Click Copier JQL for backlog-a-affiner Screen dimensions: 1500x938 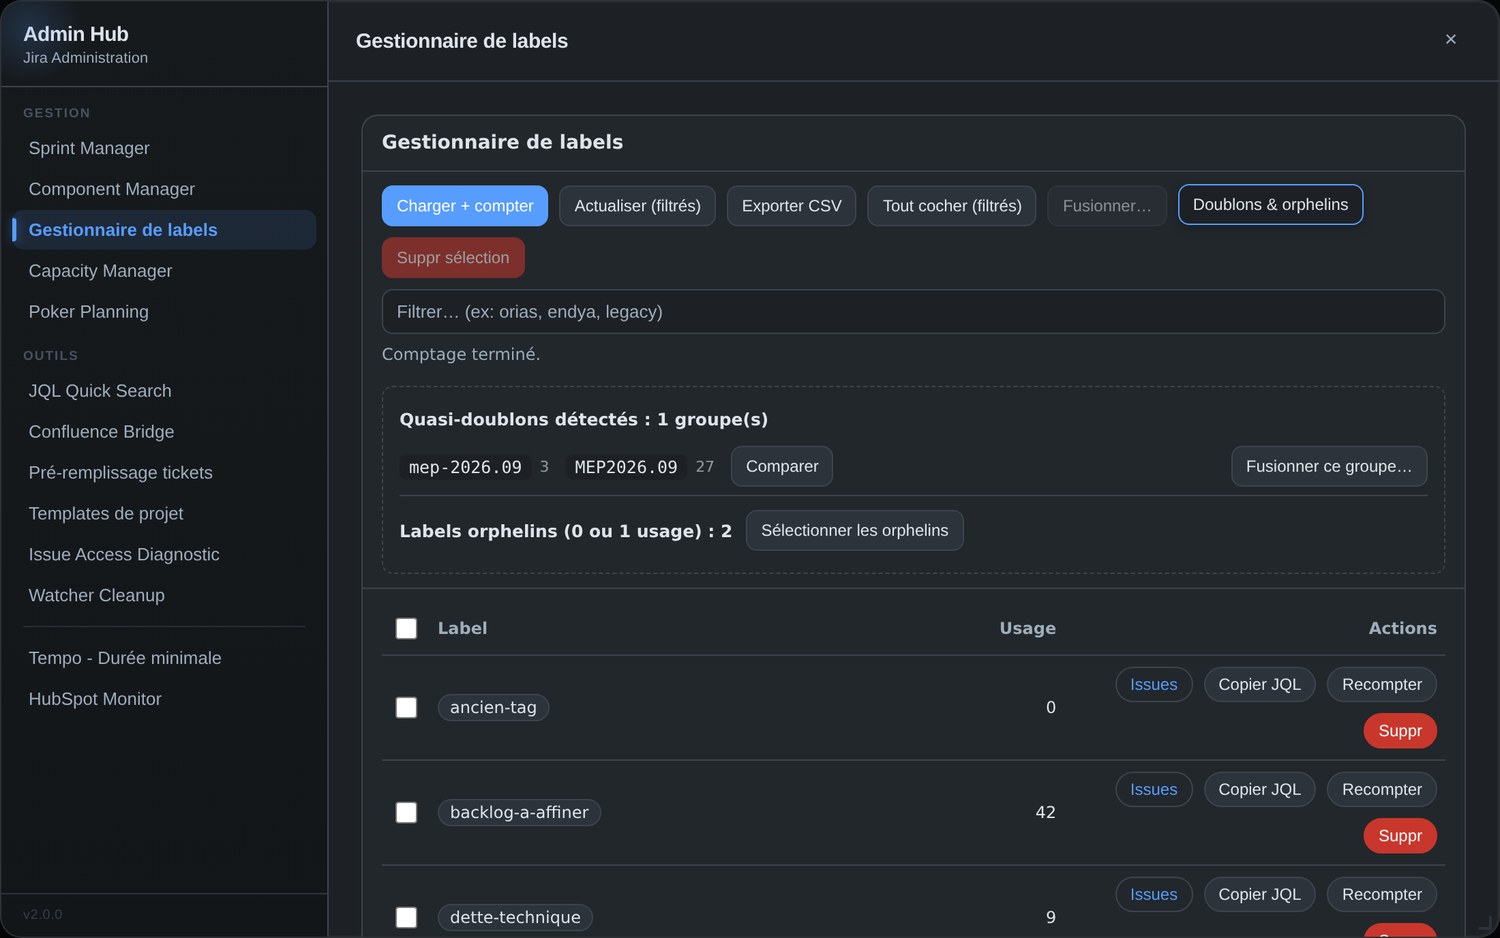pyautogui.click(x=1260, y=790)
